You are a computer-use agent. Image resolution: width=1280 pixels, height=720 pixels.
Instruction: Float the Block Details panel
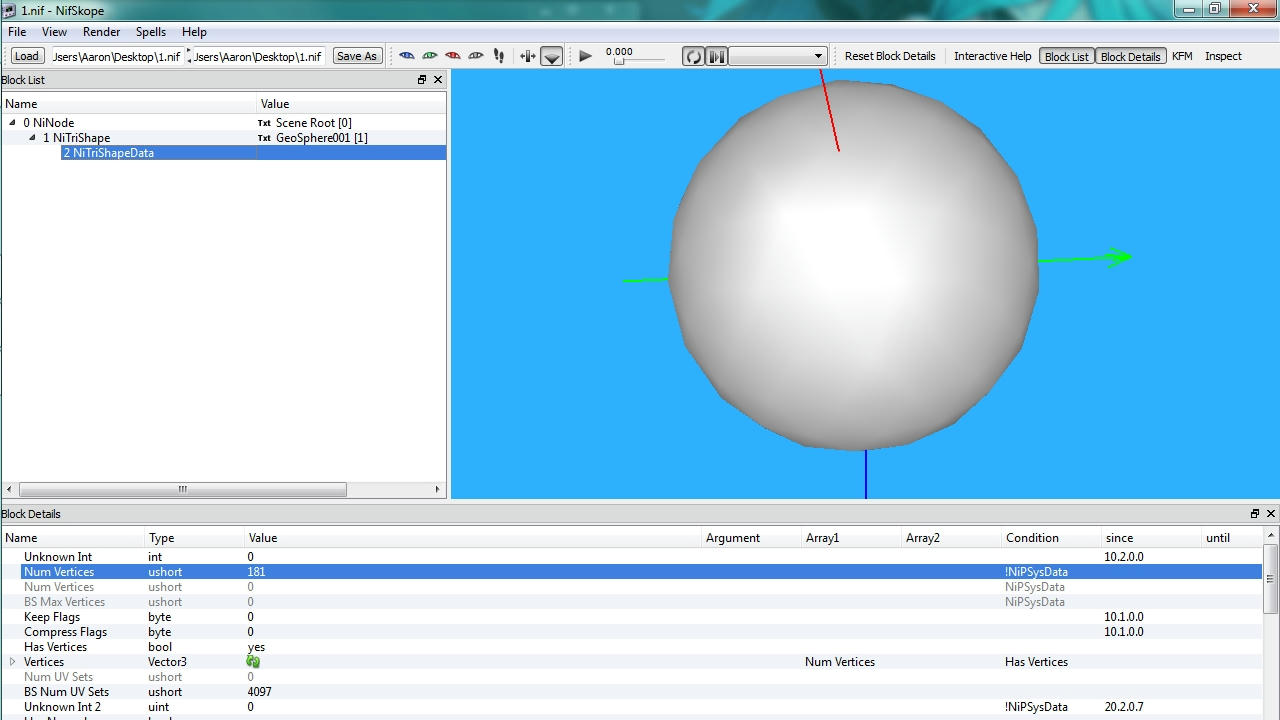[1255, 513]
